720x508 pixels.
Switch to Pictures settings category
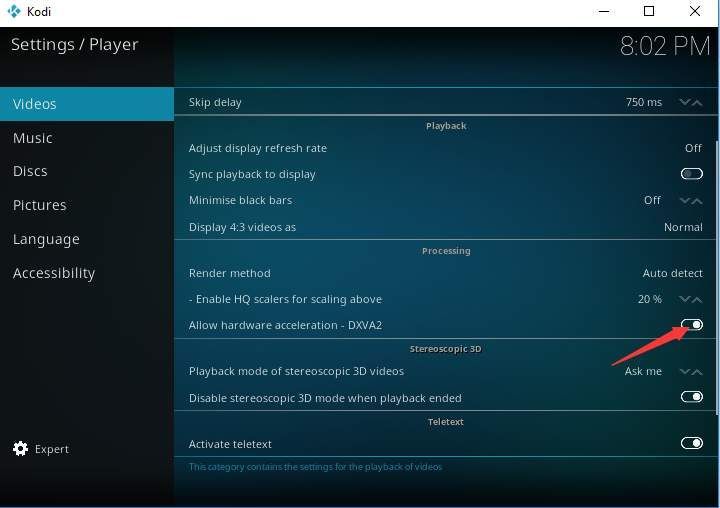pos(87,205)
